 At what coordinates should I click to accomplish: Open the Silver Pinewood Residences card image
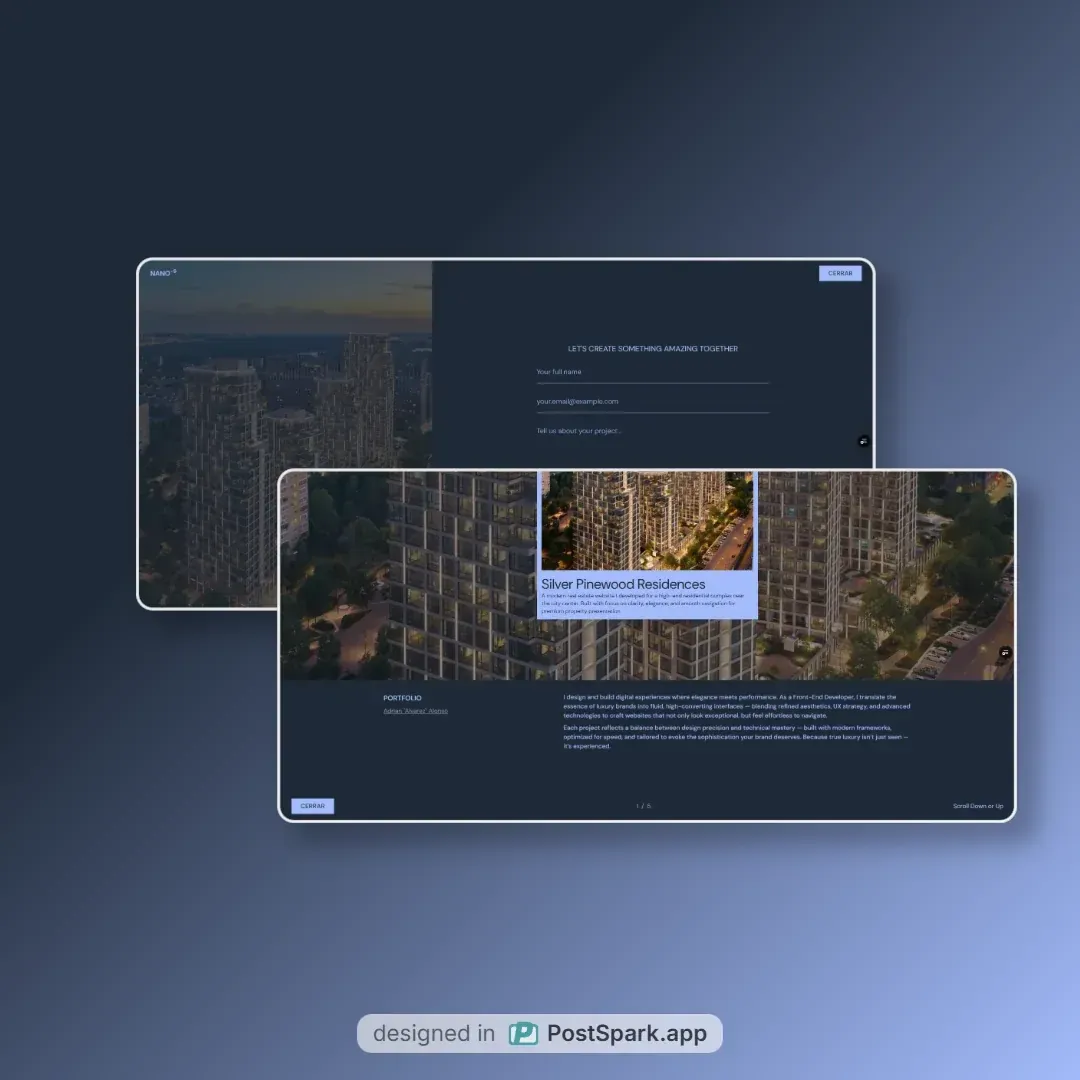pyautogui.click(x=647, y=521)
